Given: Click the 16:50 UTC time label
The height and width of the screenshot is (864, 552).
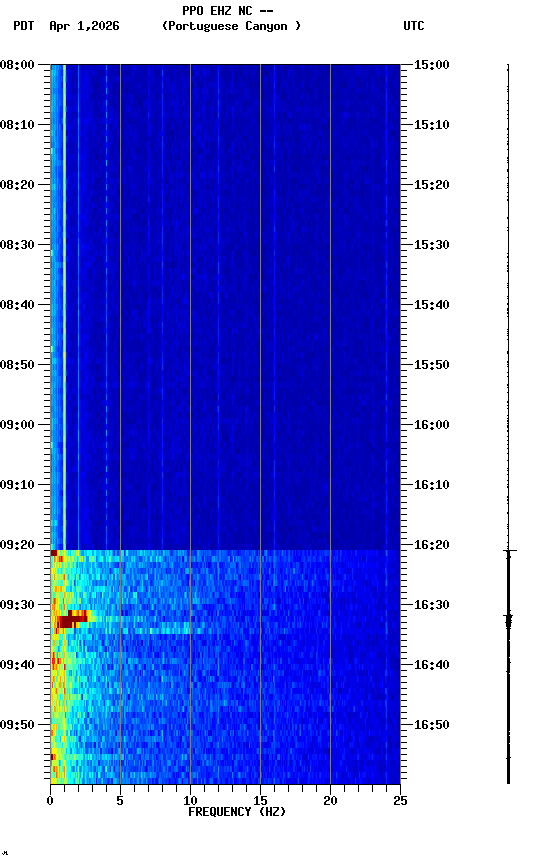Looking at the screenshot, I should [x=432, y=725].
